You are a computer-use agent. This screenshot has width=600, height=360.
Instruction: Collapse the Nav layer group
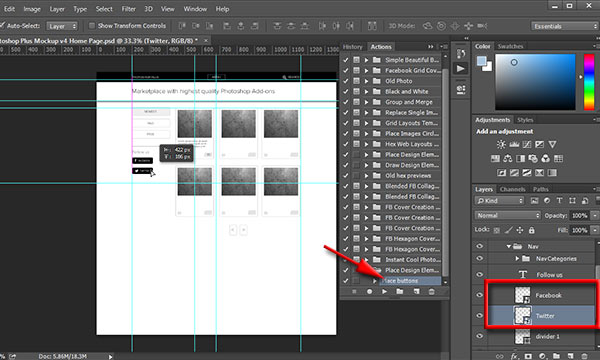tap(509, 246)
